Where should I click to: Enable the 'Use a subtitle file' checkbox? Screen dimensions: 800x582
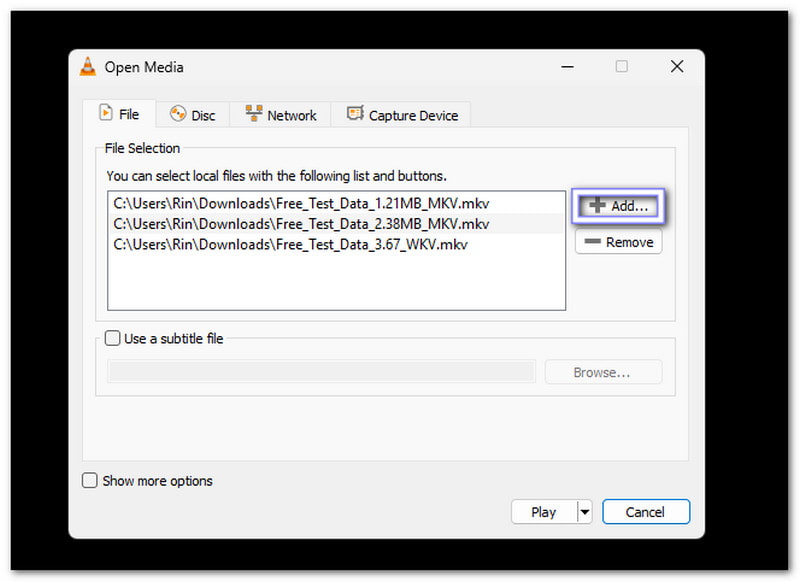click(x=113, y=339)
